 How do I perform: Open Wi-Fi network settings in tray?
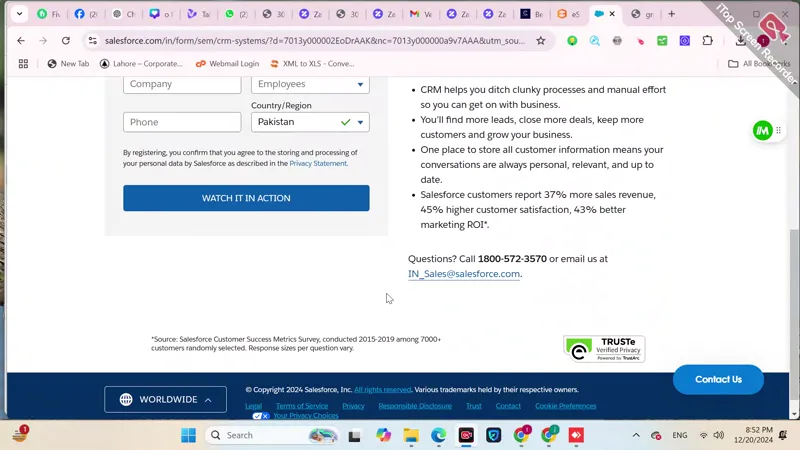click(x=703, y=435)
